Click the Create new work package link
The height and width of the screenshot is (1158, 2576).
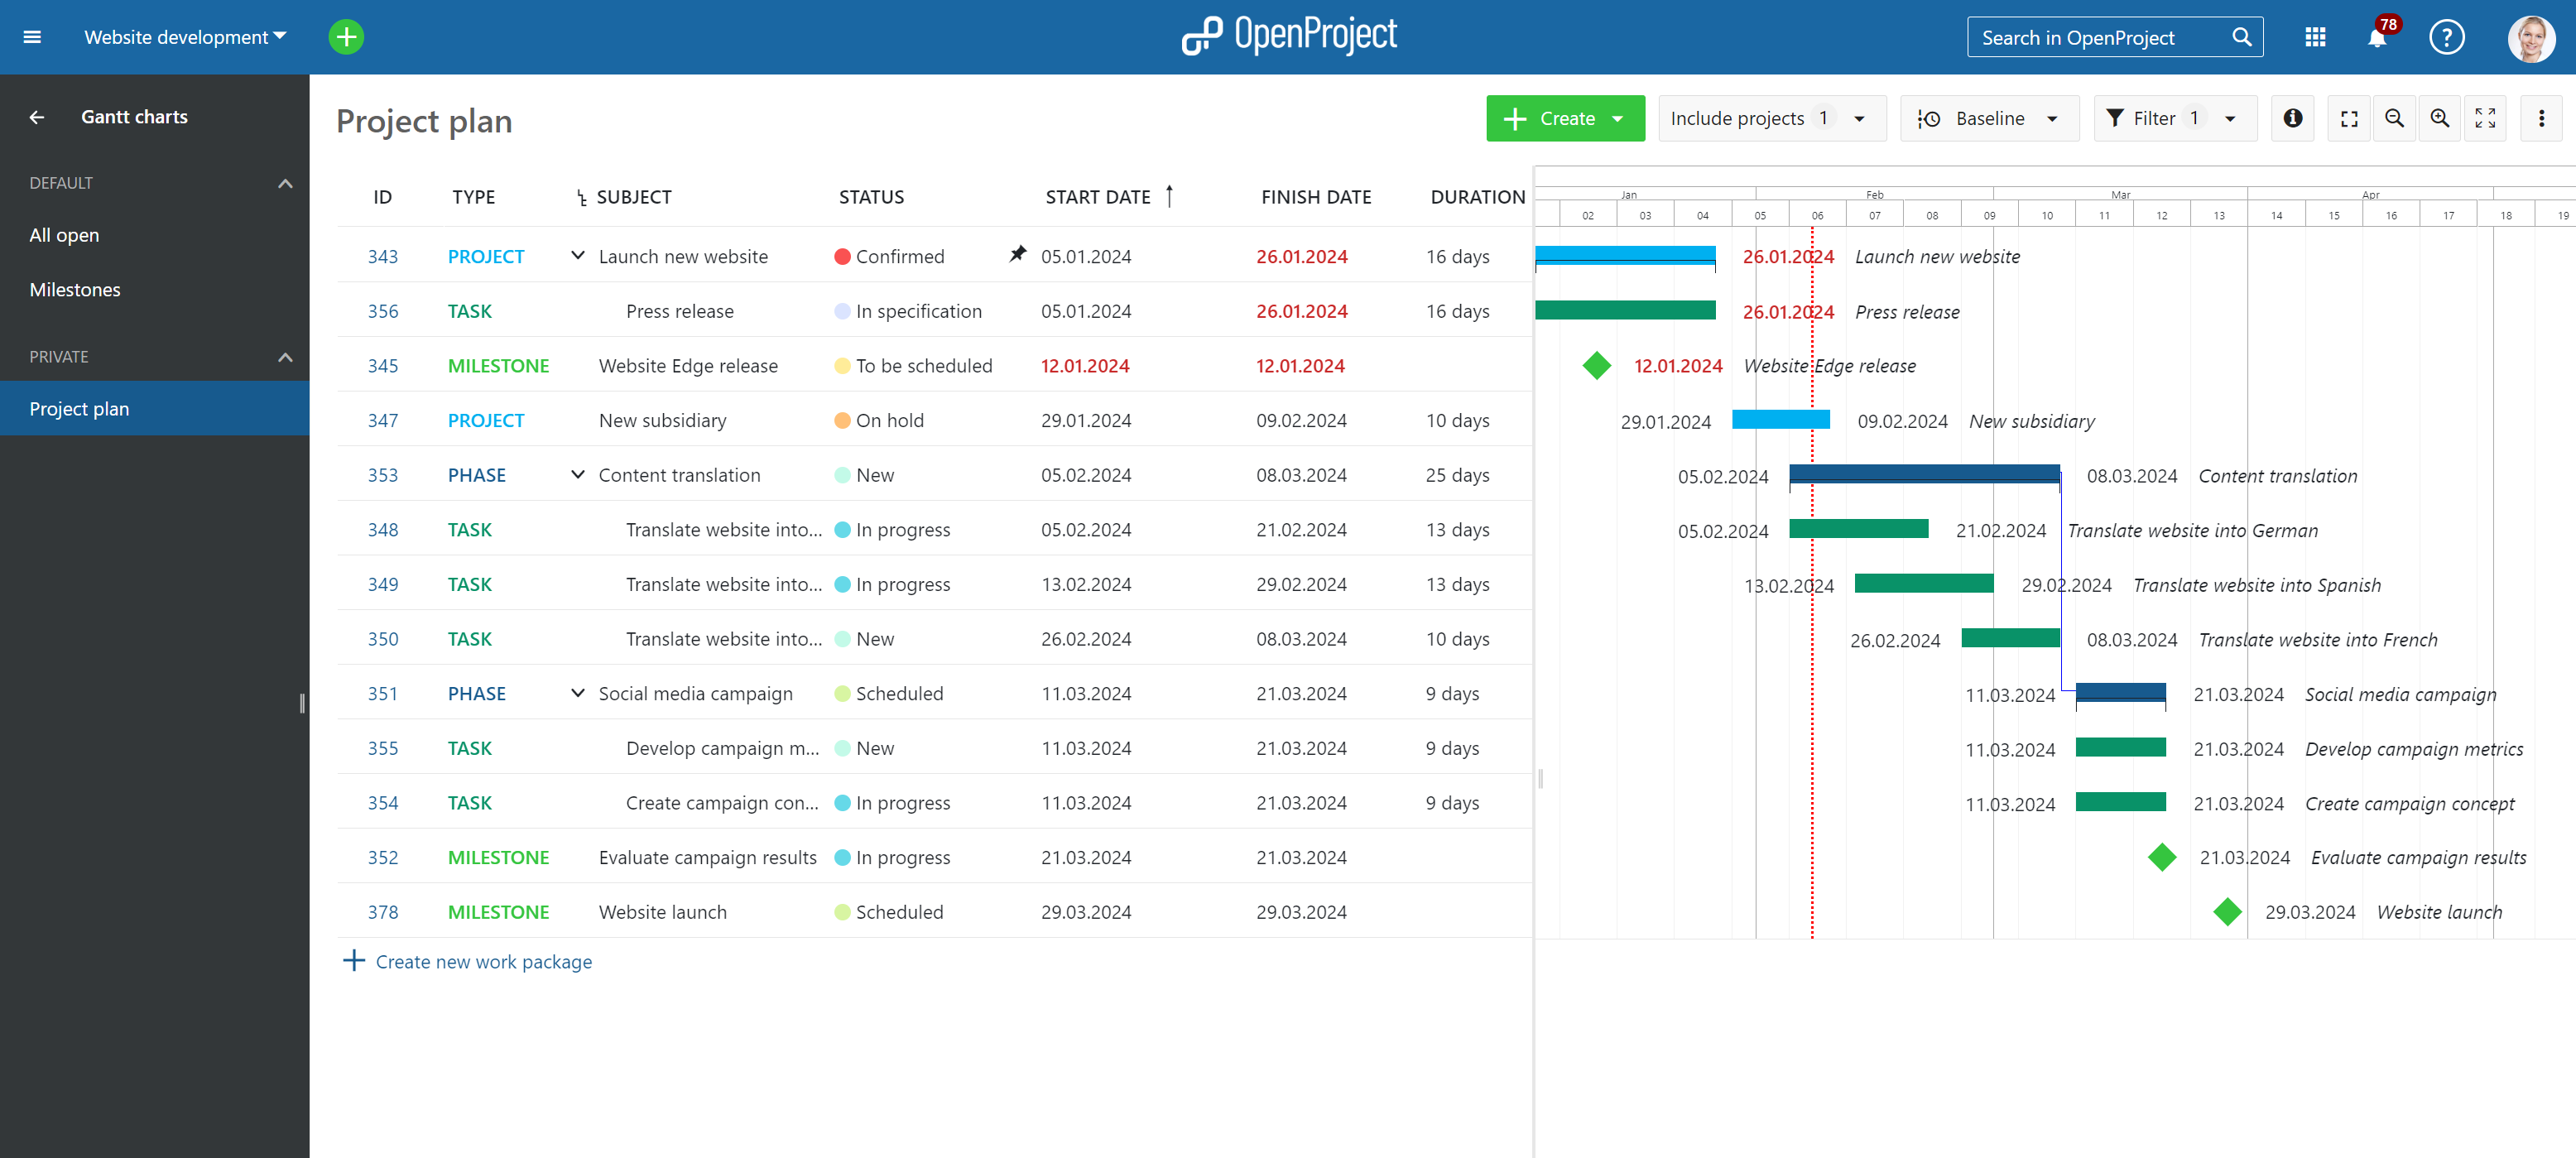(x=484, y=961)
